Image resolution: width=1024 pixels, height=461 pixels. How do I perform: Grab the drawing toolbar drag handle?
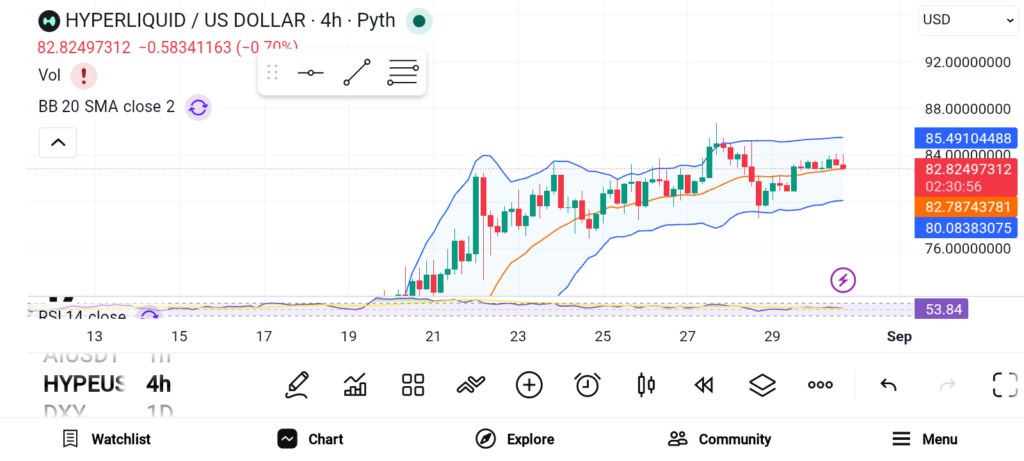(x=272, y=72)
